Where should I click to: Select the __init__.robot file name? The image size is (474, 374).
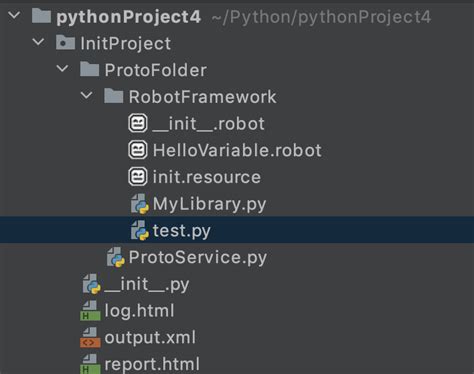point(209,124)
